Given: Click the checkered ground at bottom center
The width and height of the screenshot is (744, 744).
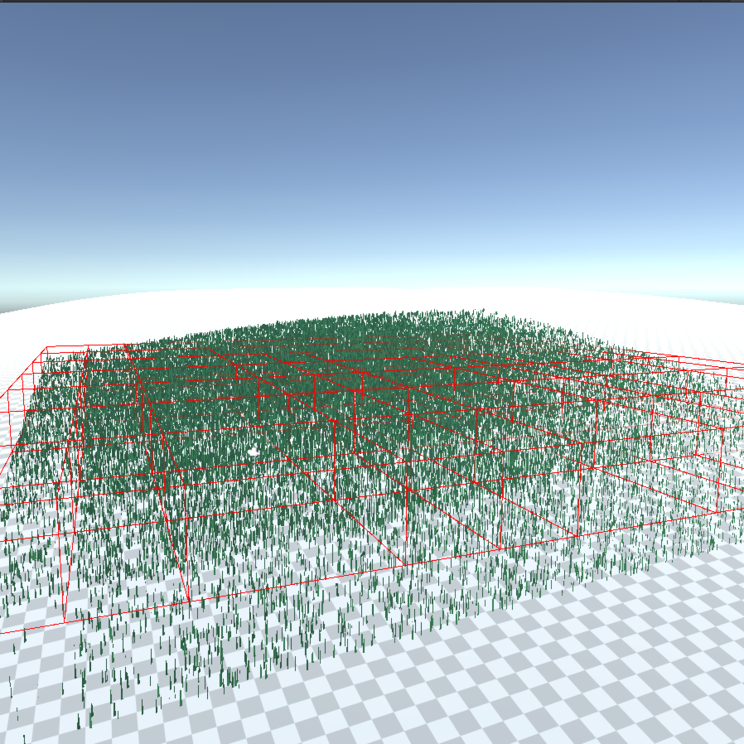Looking at the screenshot, I should point(400,700).
